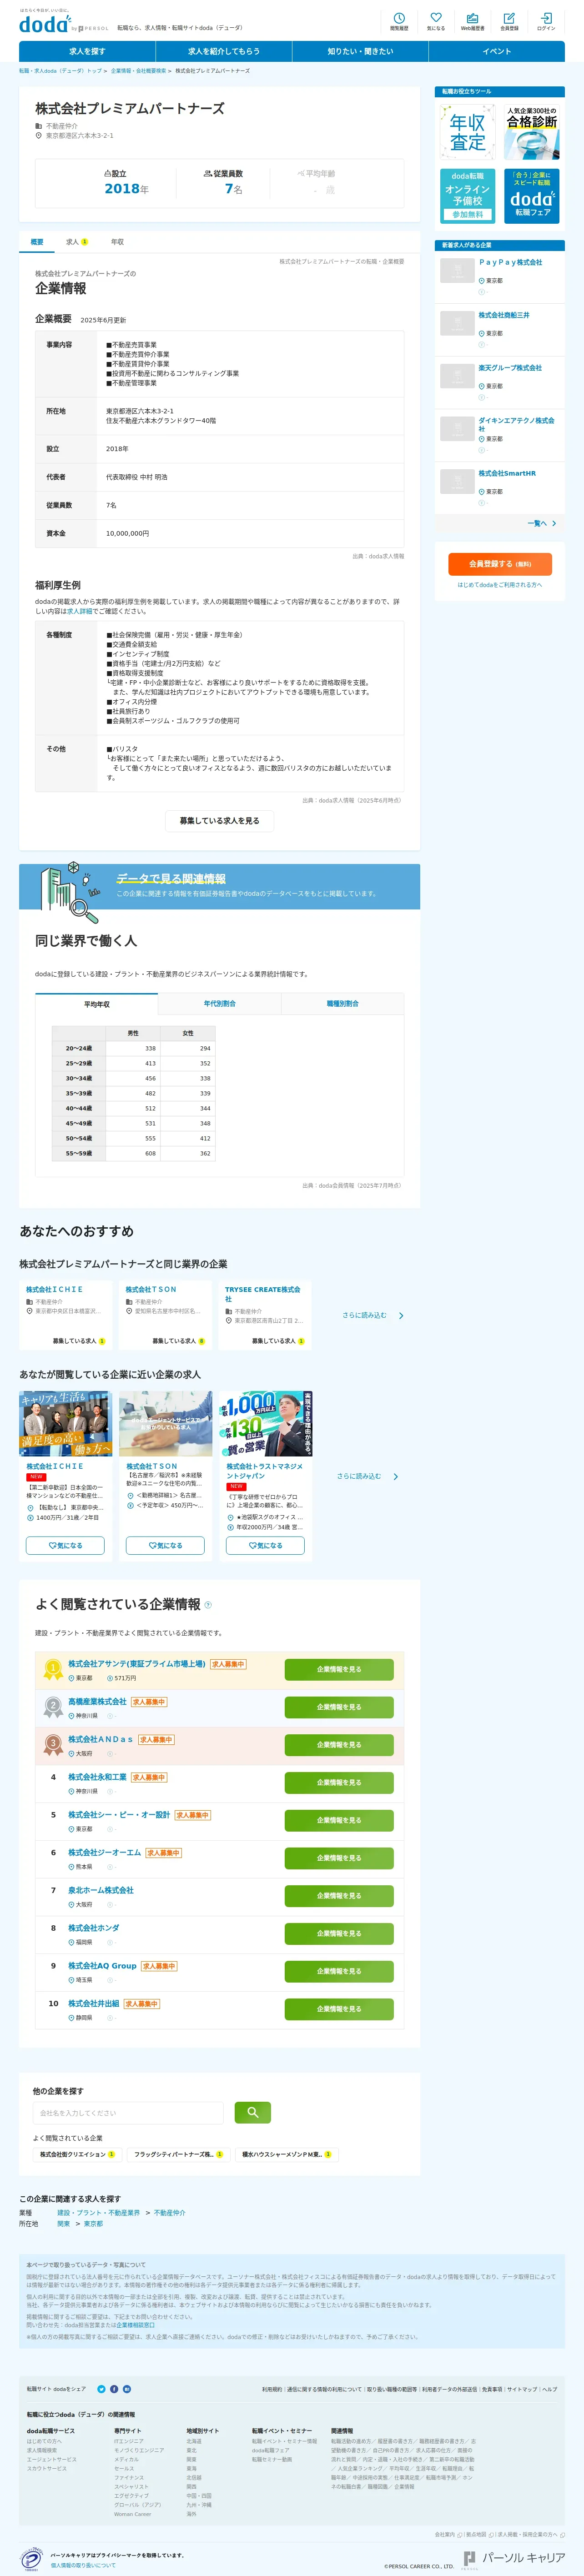584x2576 pixels.
Task: Click 企業情報を見る for 株式会社ホンダ
Action: click(339, 1933)
